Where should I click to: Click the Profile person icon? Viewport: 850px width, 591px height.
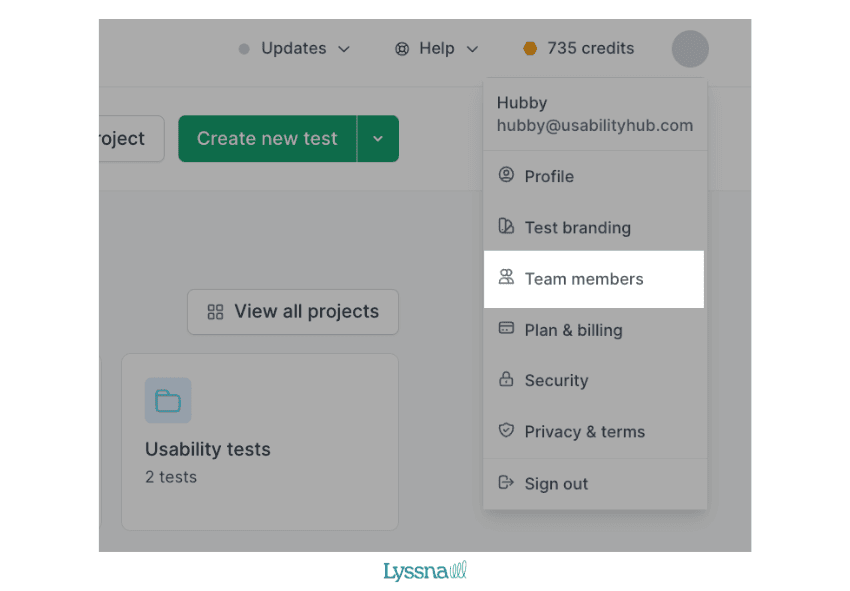click(x=506, y=175)
